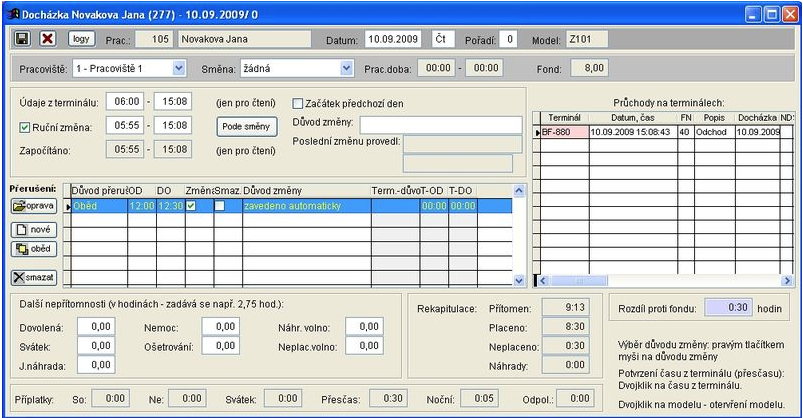Click the Ruční změna end time 15:08

pos(173,126)
